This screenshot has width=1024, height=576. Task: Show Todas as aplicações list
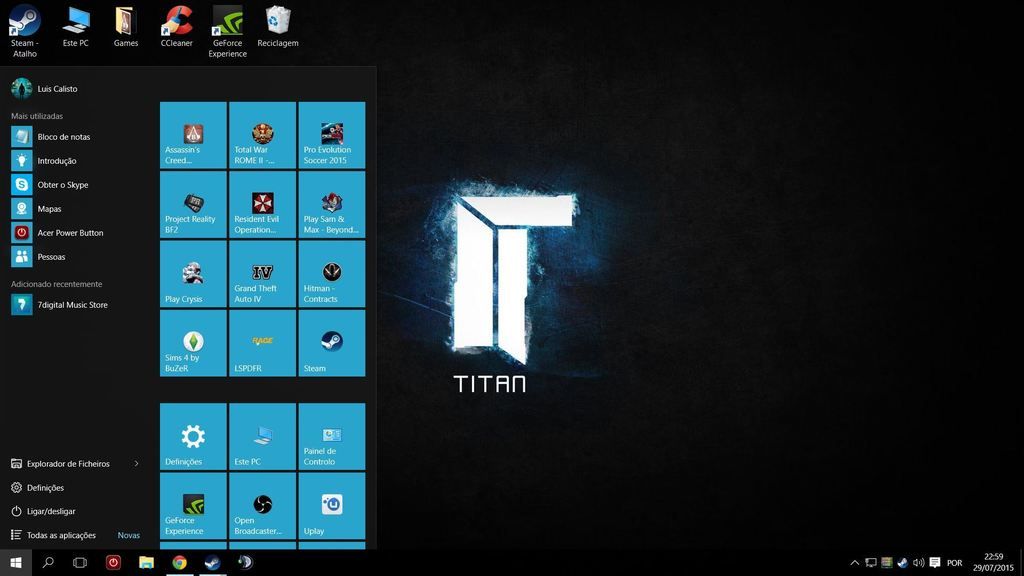(54, 535)
